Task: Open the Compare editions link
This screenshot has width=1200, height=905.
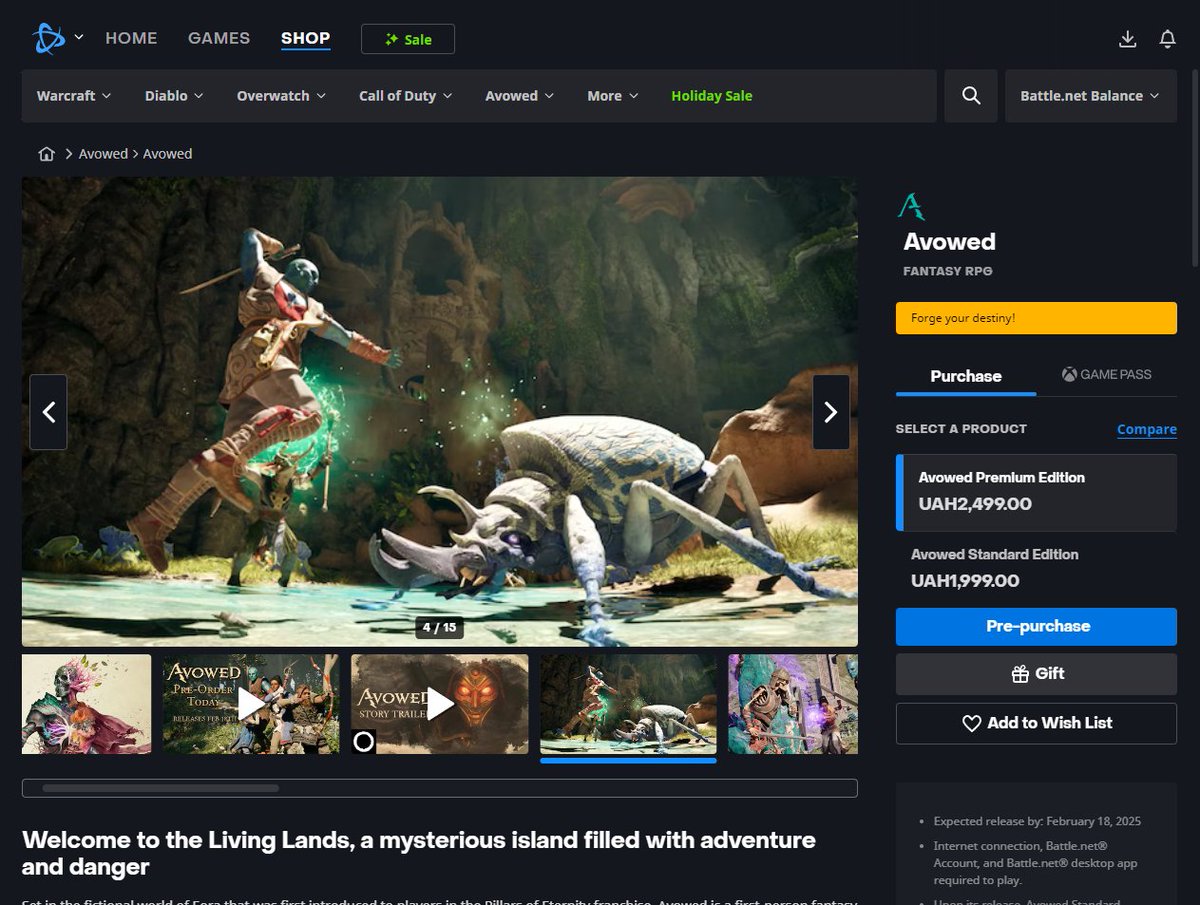Action: tap(1147, 429)
